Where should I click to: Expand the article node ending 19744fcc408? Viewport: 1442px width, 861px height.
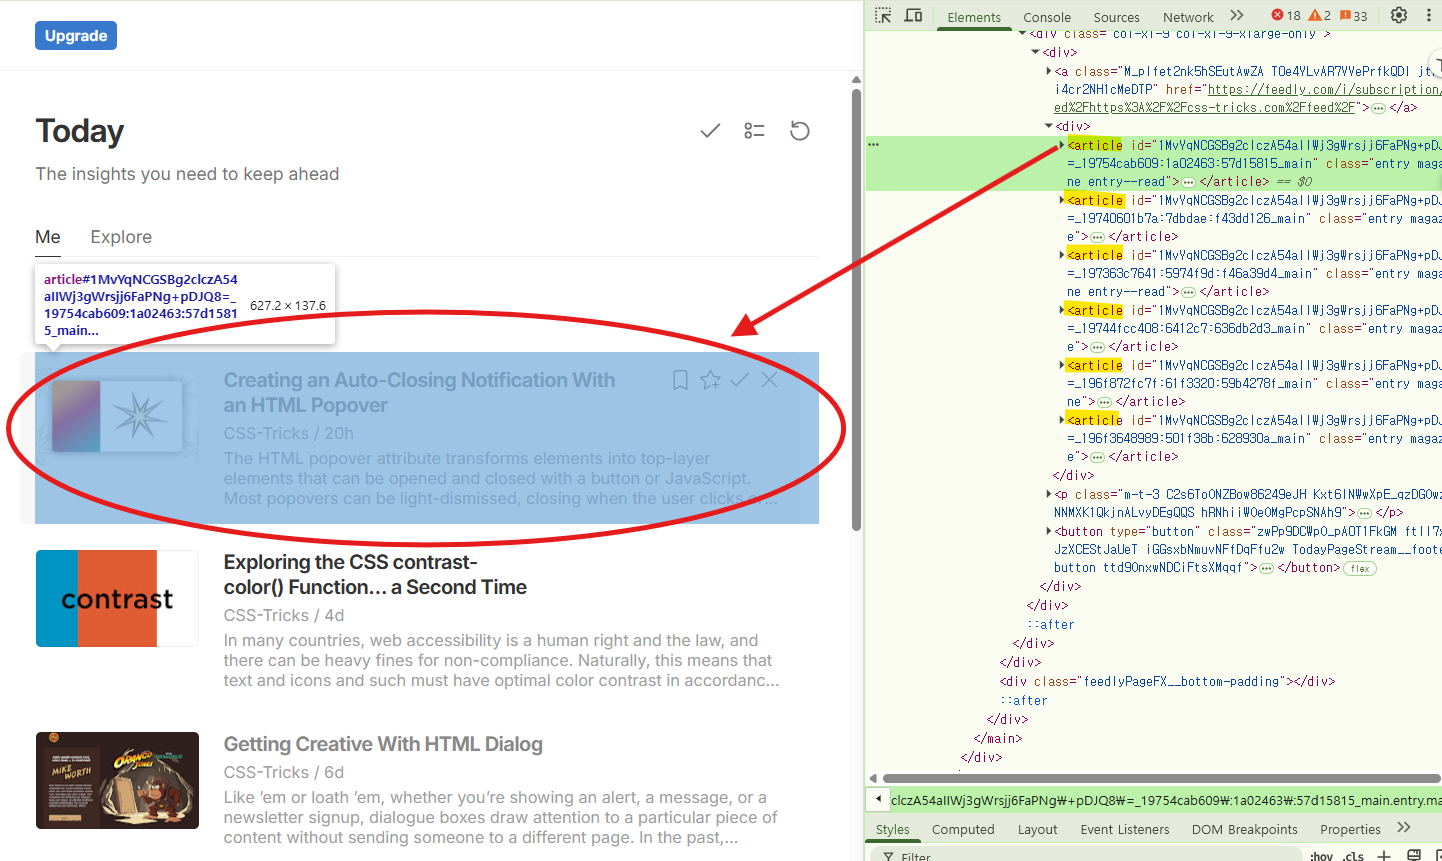(1062, 310)
